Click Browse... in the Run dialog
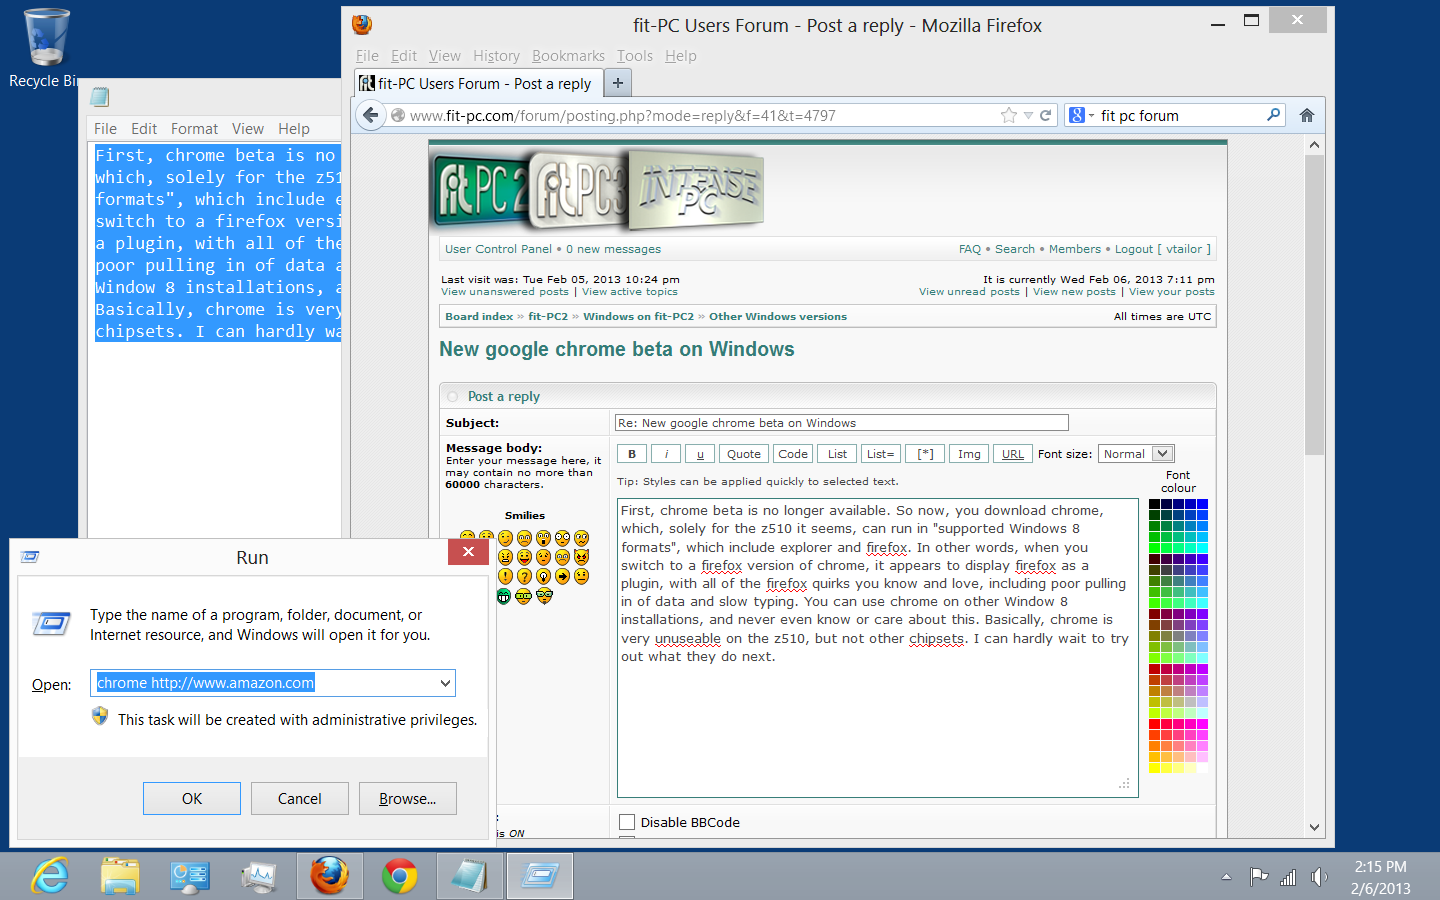Image resolution: width=1440 pixels, height=900 pixels. 408,798
